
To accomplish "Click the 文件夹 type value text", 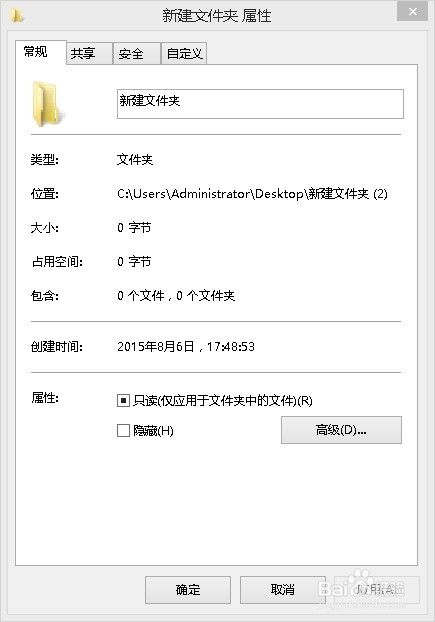I will coord(135,160).
